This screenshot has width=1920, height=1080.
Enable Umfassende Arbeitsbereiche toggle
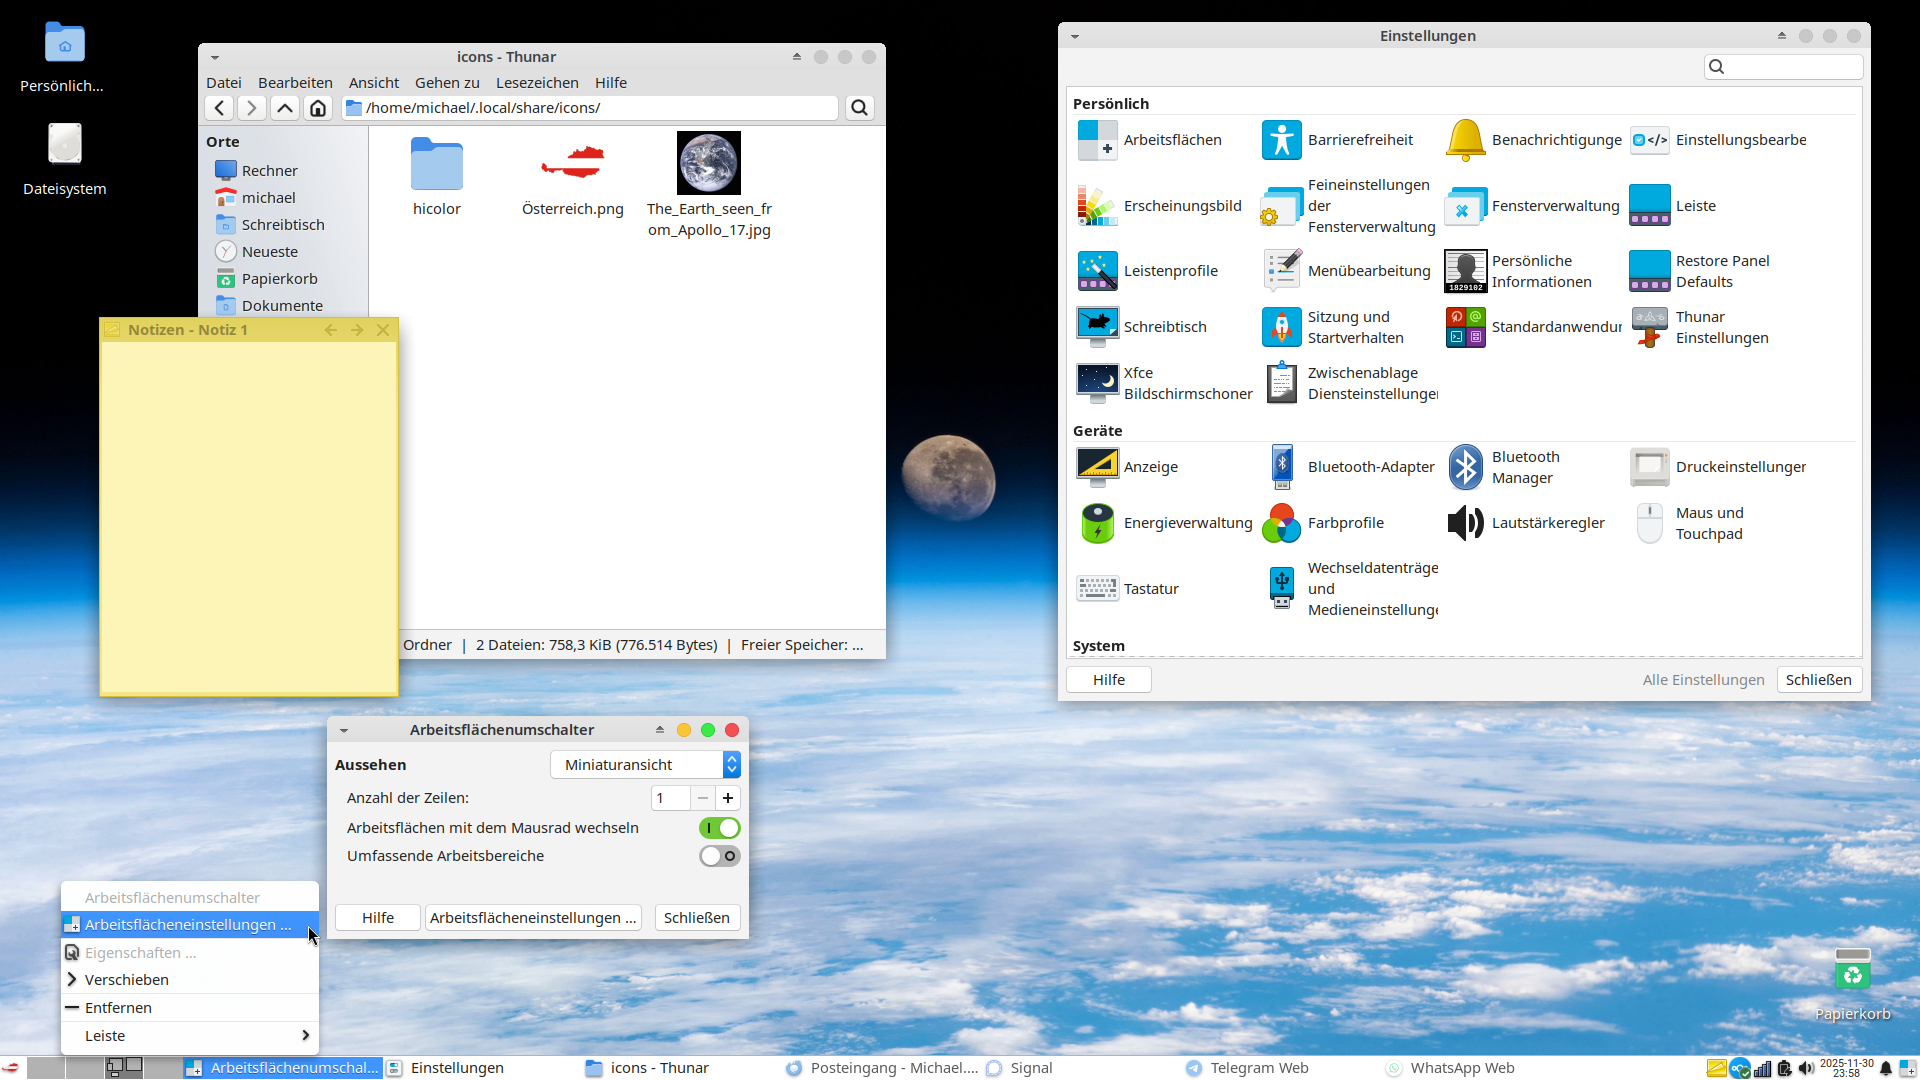(719, 856)
